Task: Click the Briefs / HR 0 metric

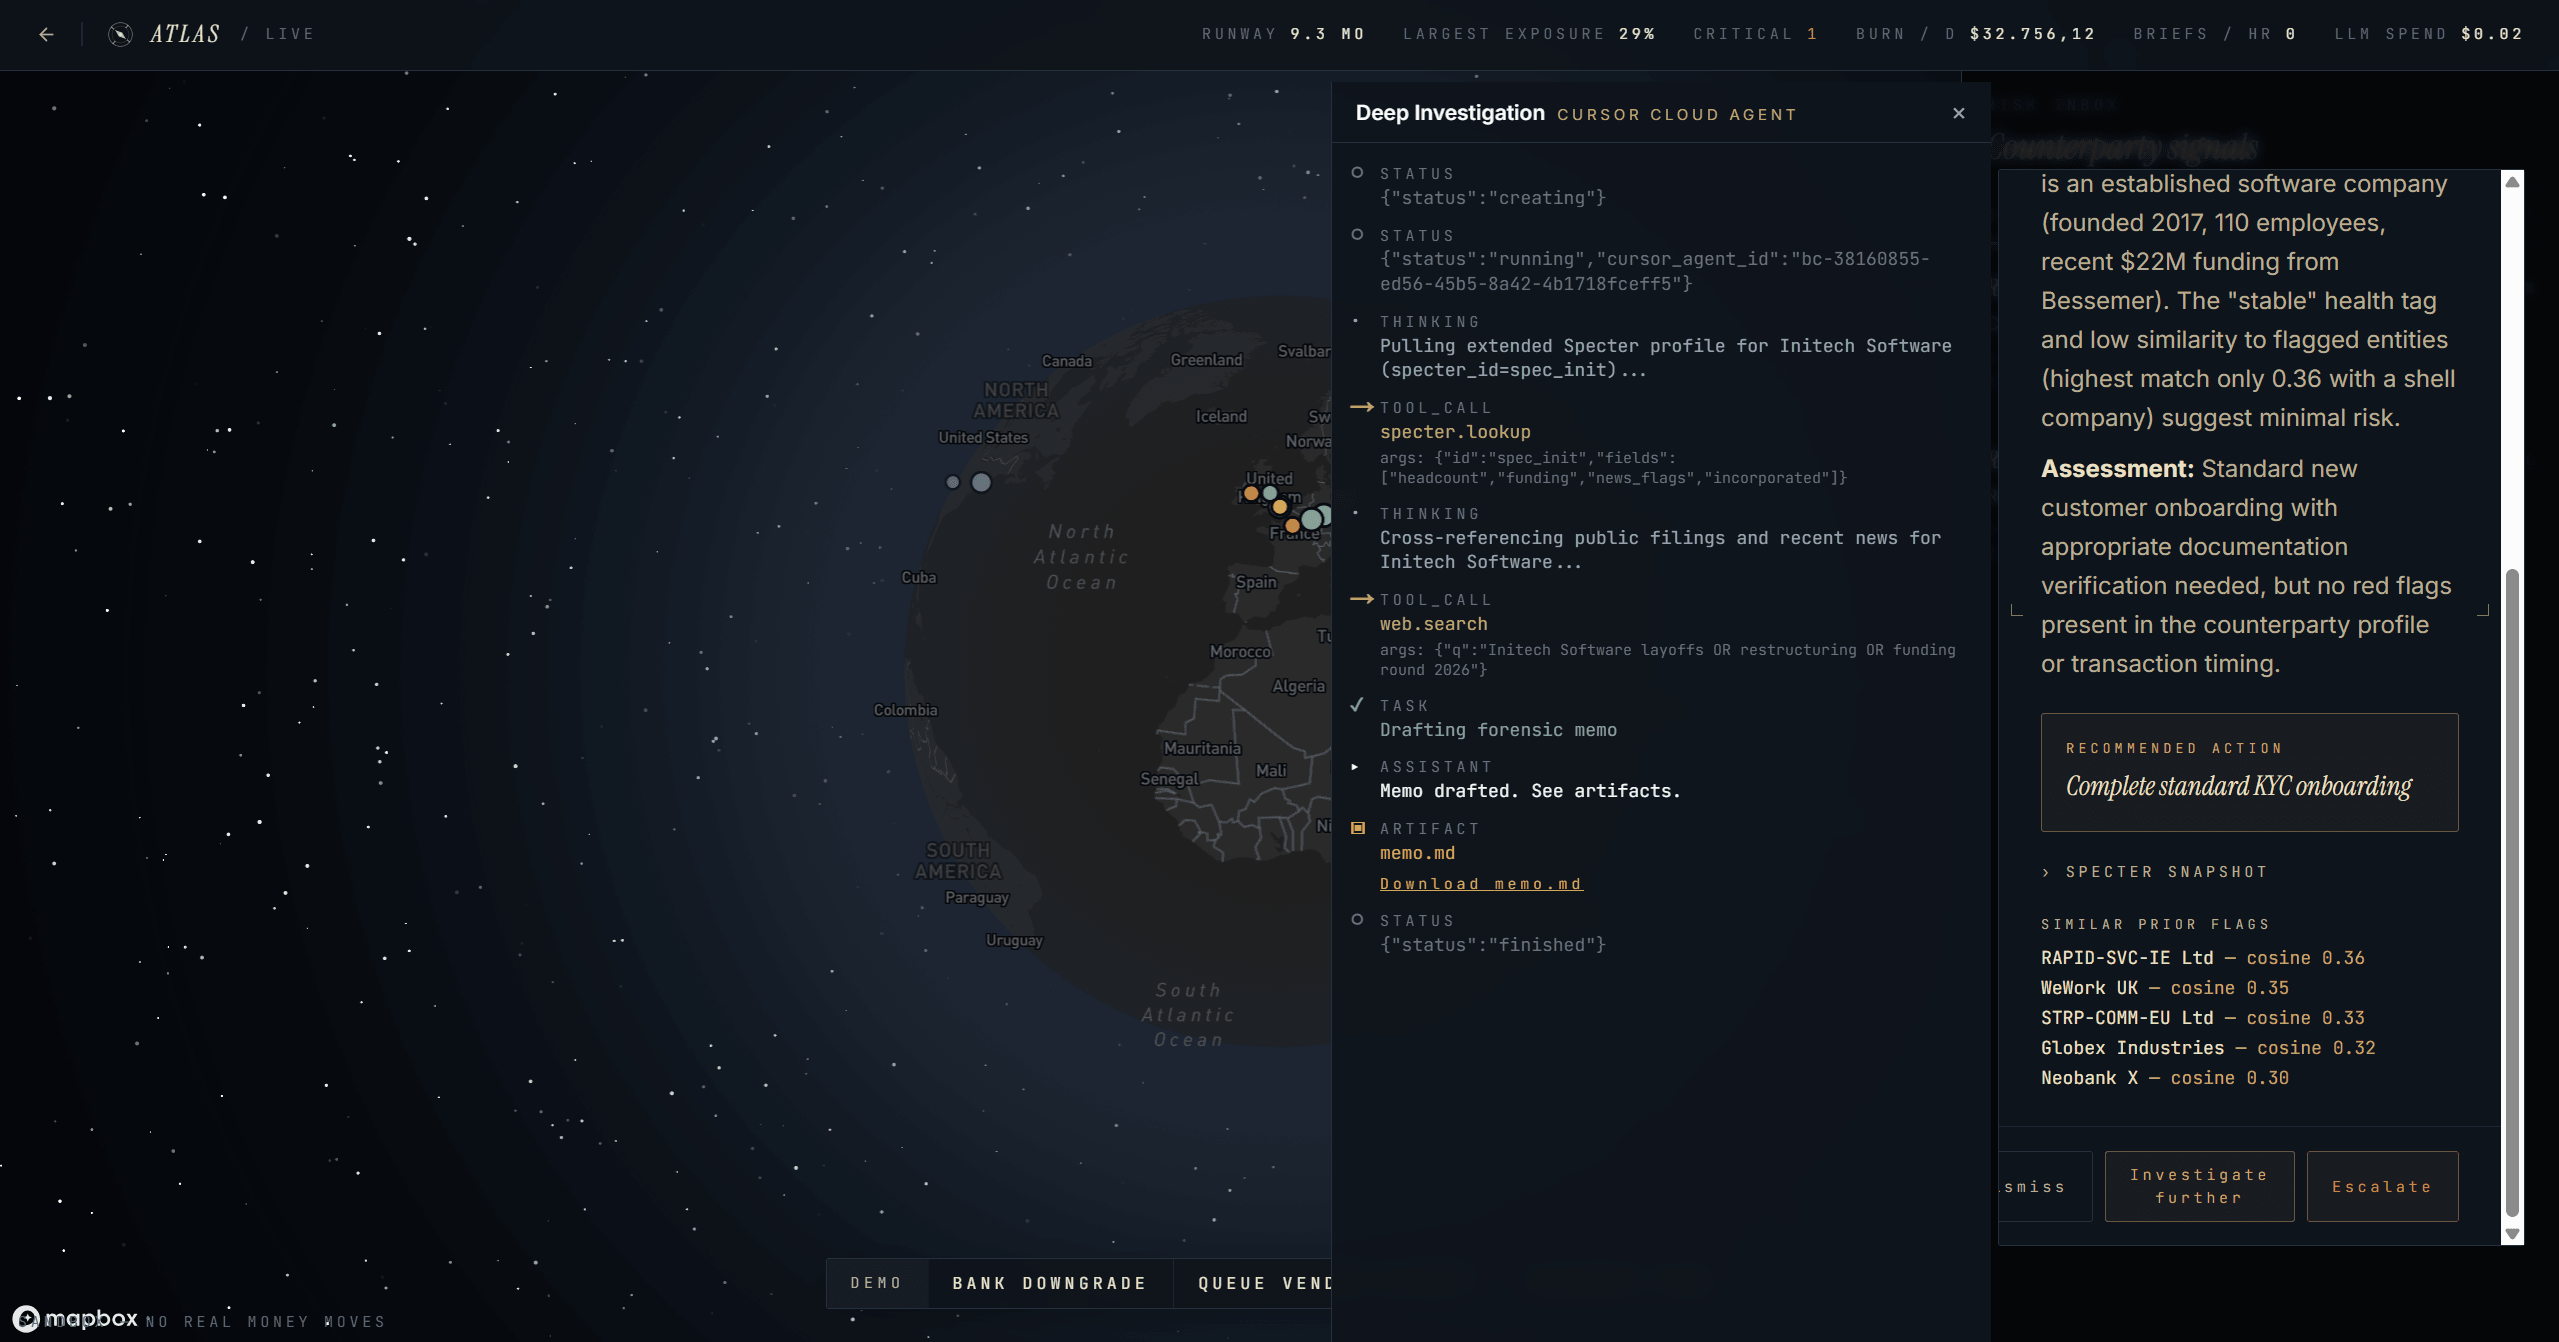Action: pos(2214,34)
